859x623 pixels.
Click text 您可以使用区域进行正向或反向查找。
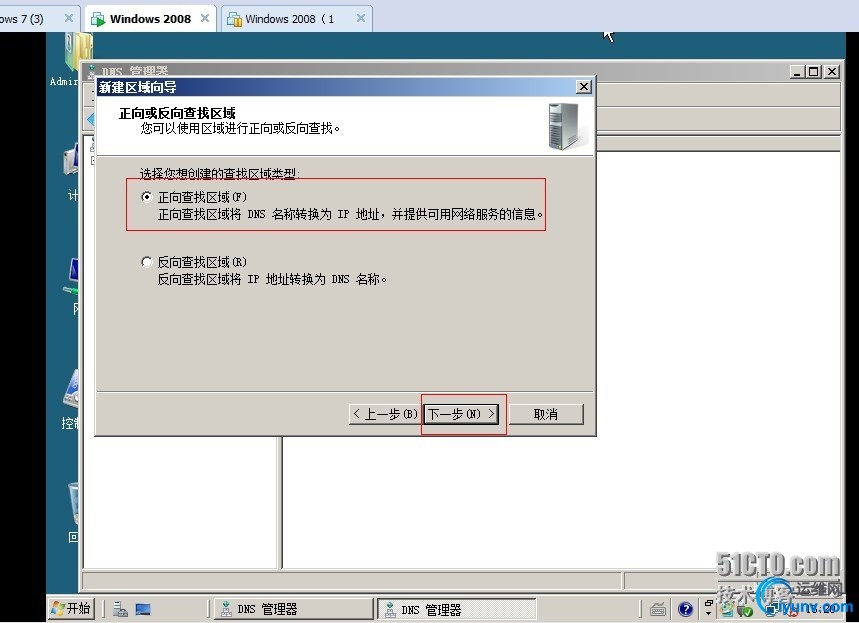click(240, 129)
